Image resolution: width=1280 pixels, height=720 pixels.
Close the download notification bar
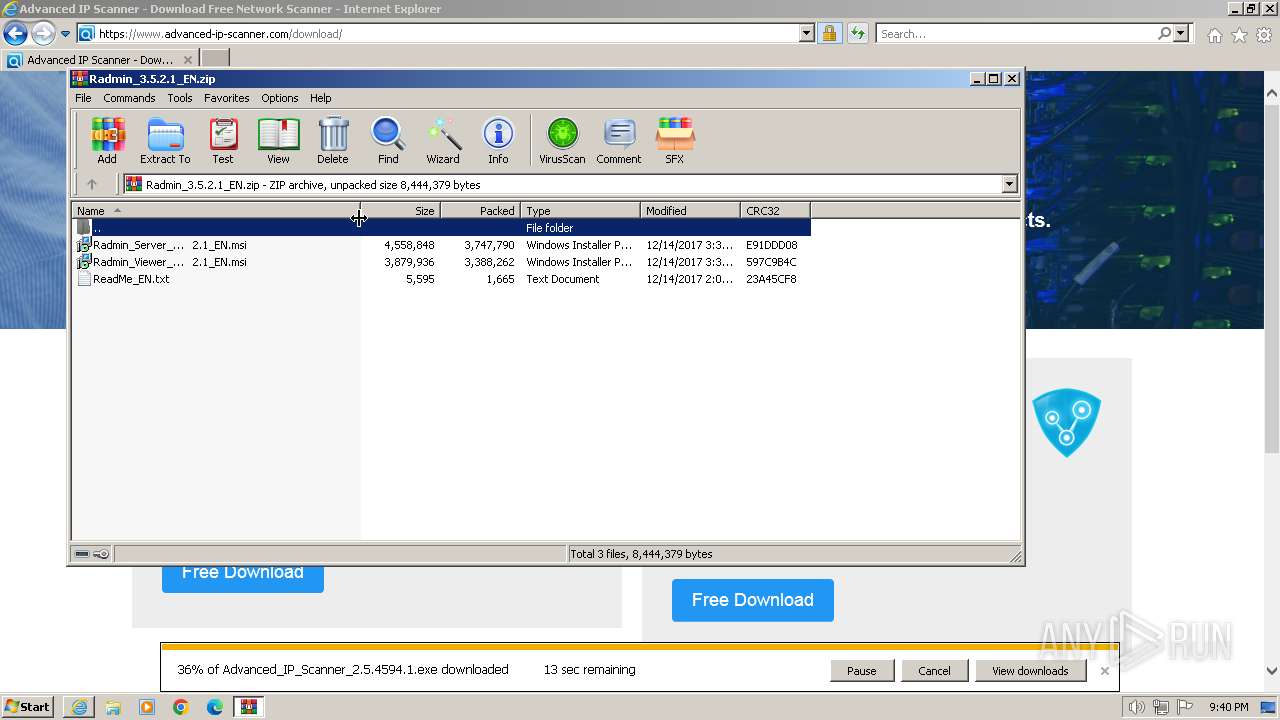pos(1105,671)
